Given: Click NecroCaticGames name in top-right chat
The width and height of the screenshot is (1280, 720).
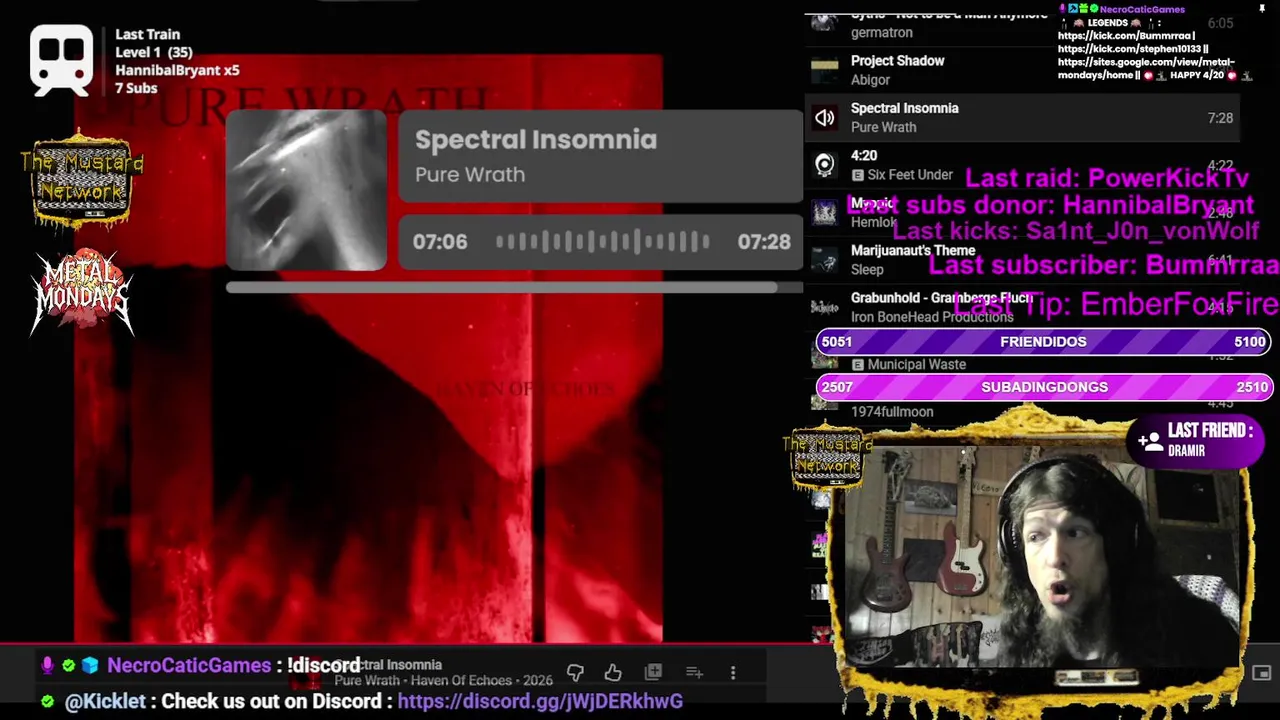Looking at the screenshot, I should [1142, 9].
